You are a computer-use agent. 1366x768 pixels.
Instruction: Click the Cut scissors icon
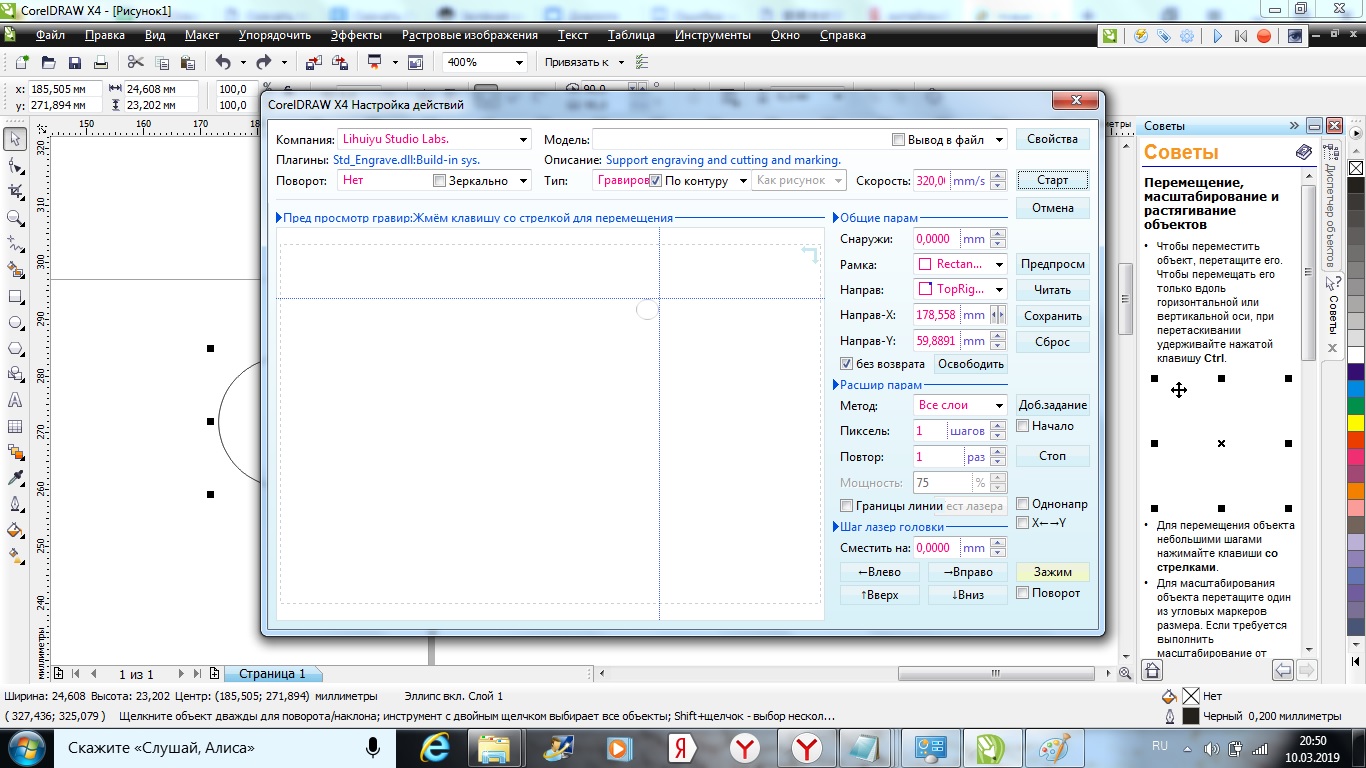136,62
